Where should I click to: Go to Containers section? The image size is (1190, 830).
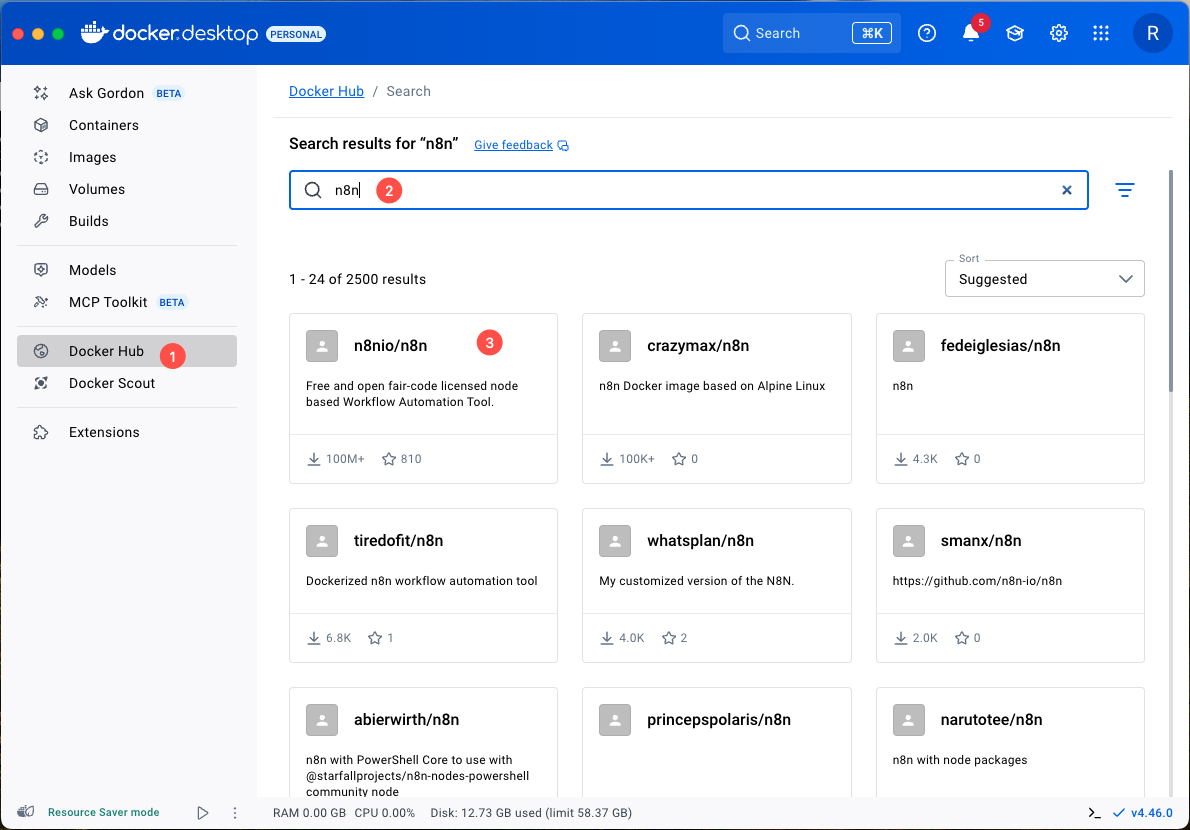[x=127, y=125]
